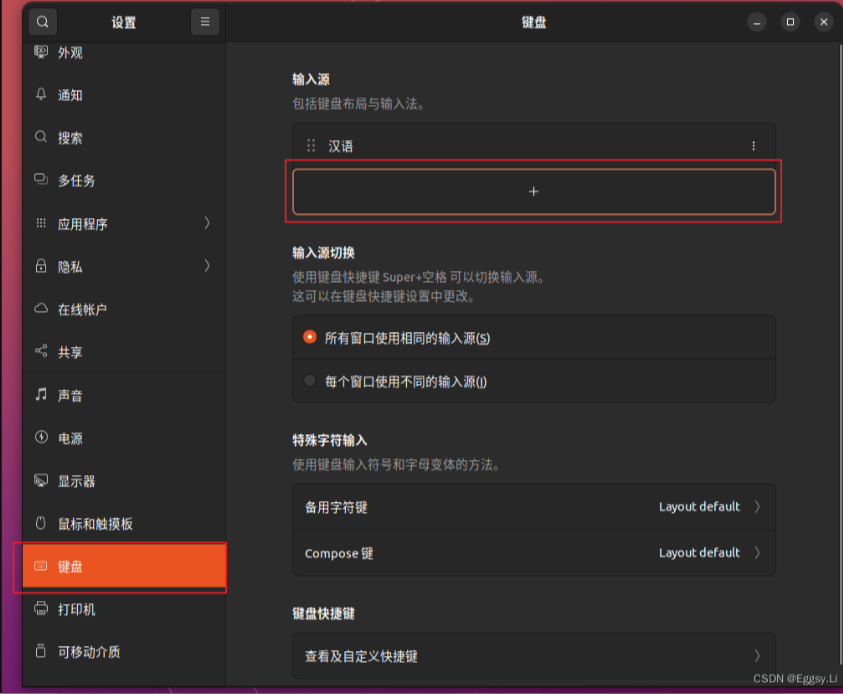Go to 显示器 settings in sidebar
843x694 pixels.
(77, 481)
